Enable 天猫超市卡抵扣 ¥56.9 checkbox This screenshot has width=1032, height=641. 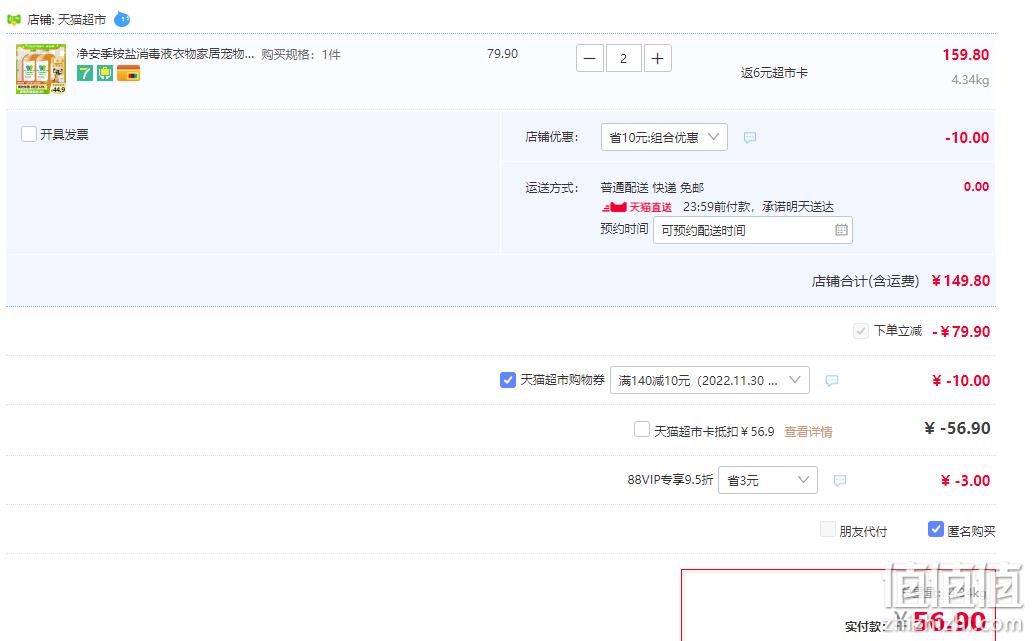(642, 430)
